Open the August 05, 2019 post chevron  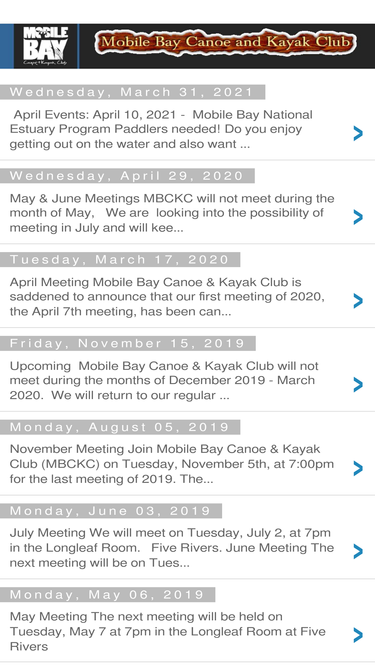coord(358,468)
